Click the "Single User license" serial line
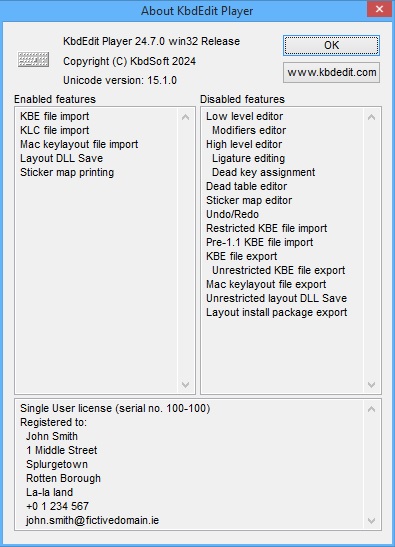395x547 pixels. (x=115, y=408)
